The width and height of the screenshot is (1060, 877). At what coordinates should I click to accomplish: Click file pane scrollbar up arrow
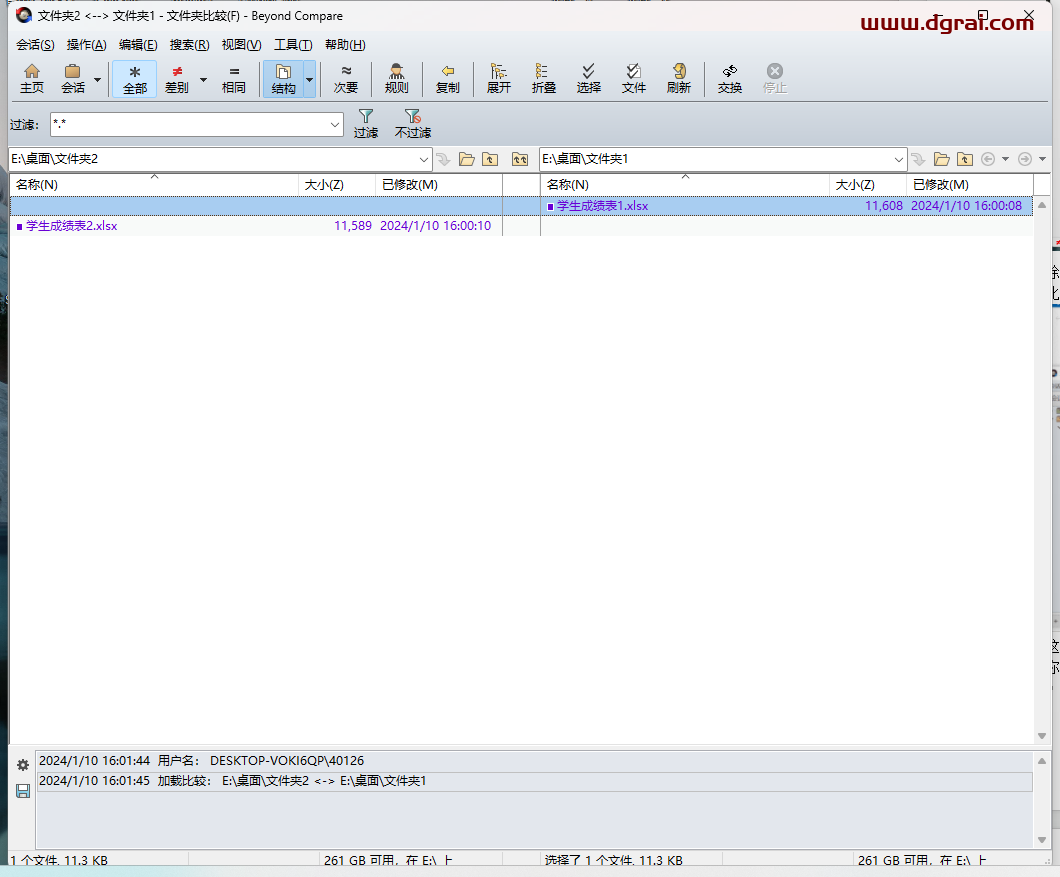pos(1042,205)
